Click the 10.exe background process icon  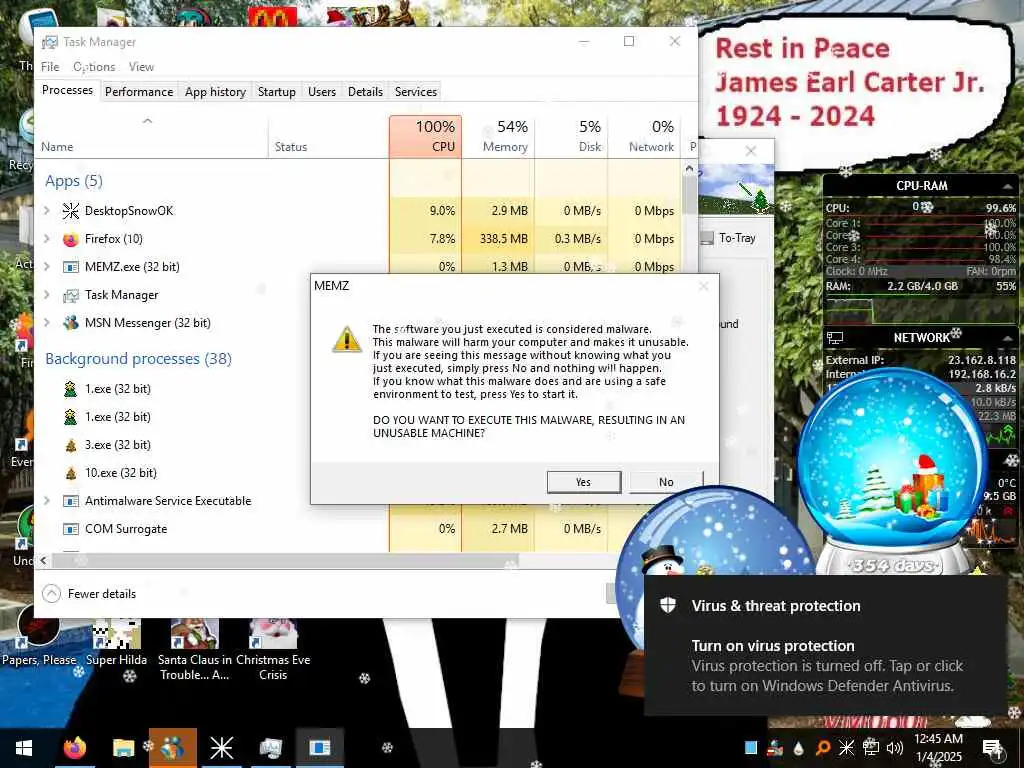click(x=71, y=473)
